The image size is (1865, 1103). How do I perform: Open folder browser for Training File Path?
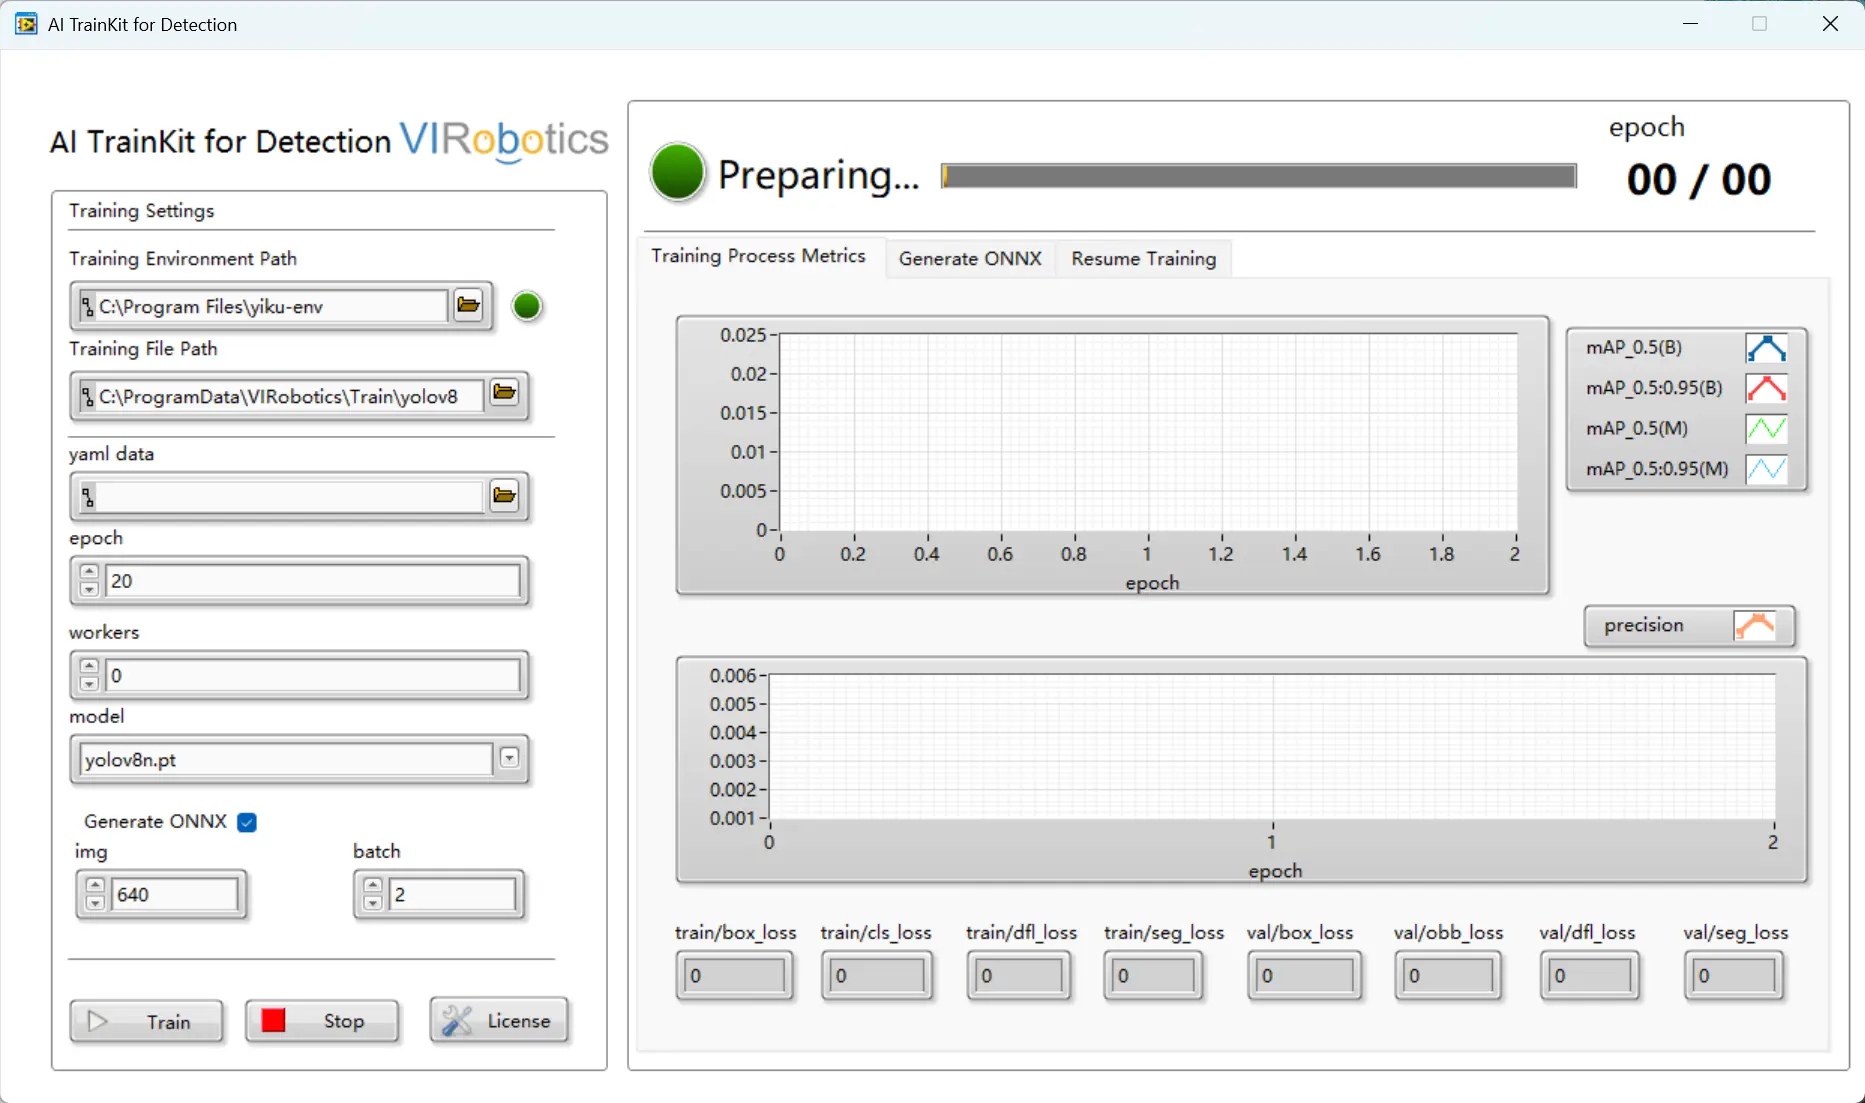click(x=504, y=394)
